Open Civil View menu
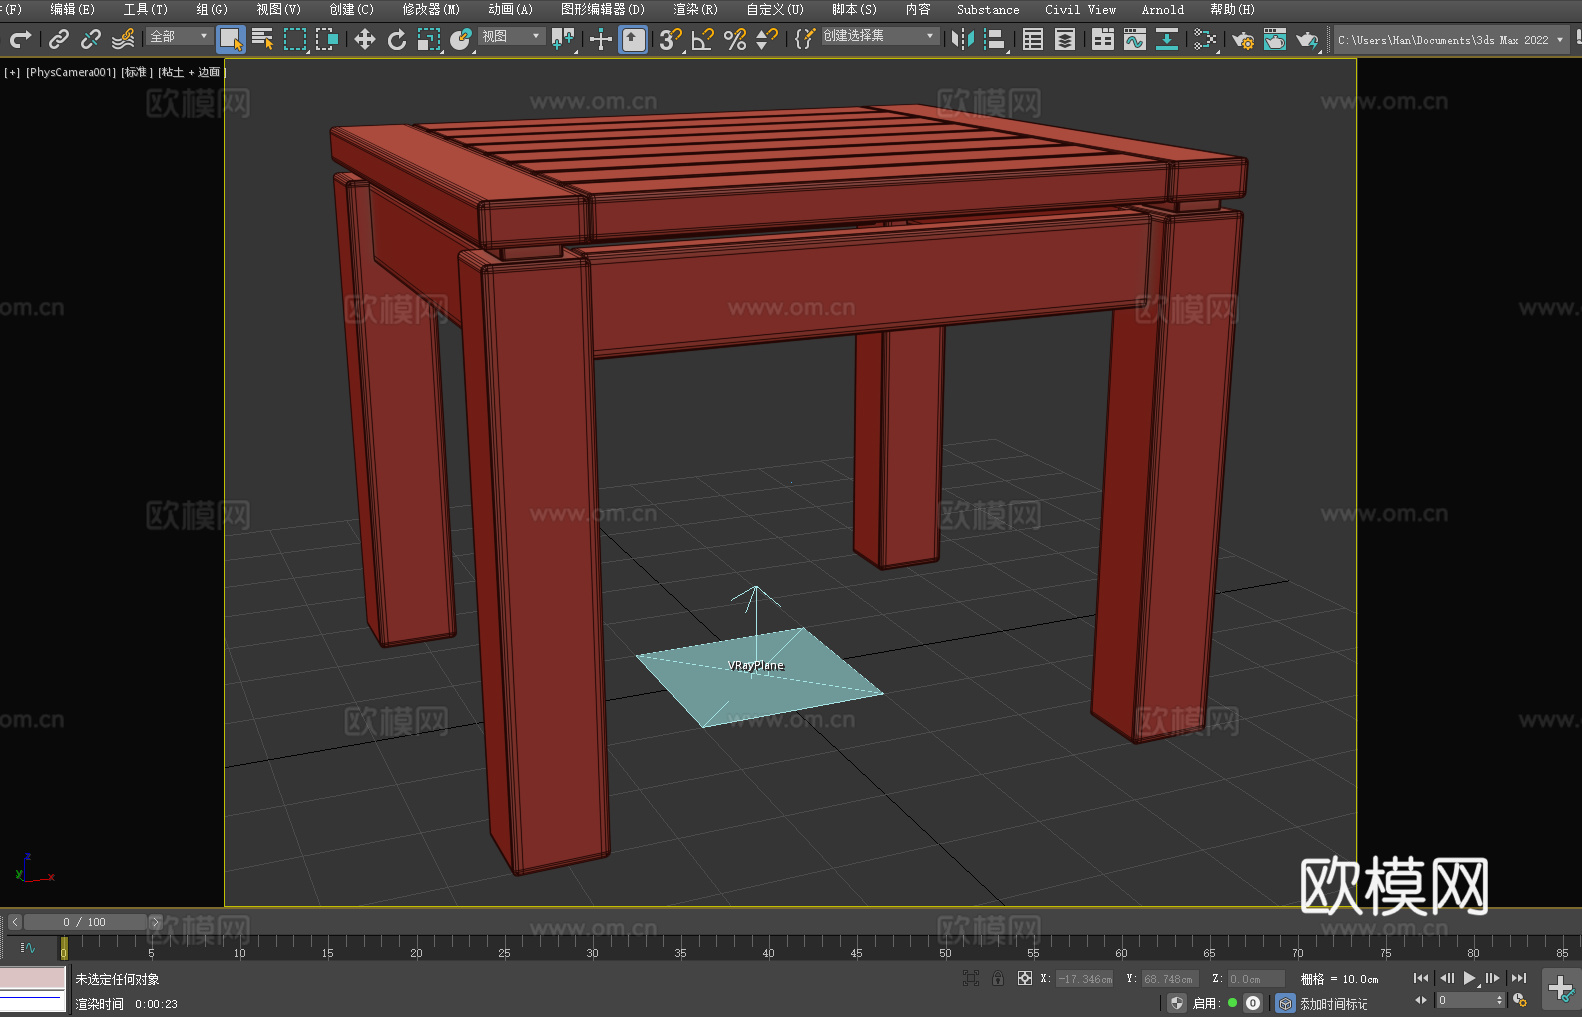The image size is (1582, 1017). click(1080, 9)
